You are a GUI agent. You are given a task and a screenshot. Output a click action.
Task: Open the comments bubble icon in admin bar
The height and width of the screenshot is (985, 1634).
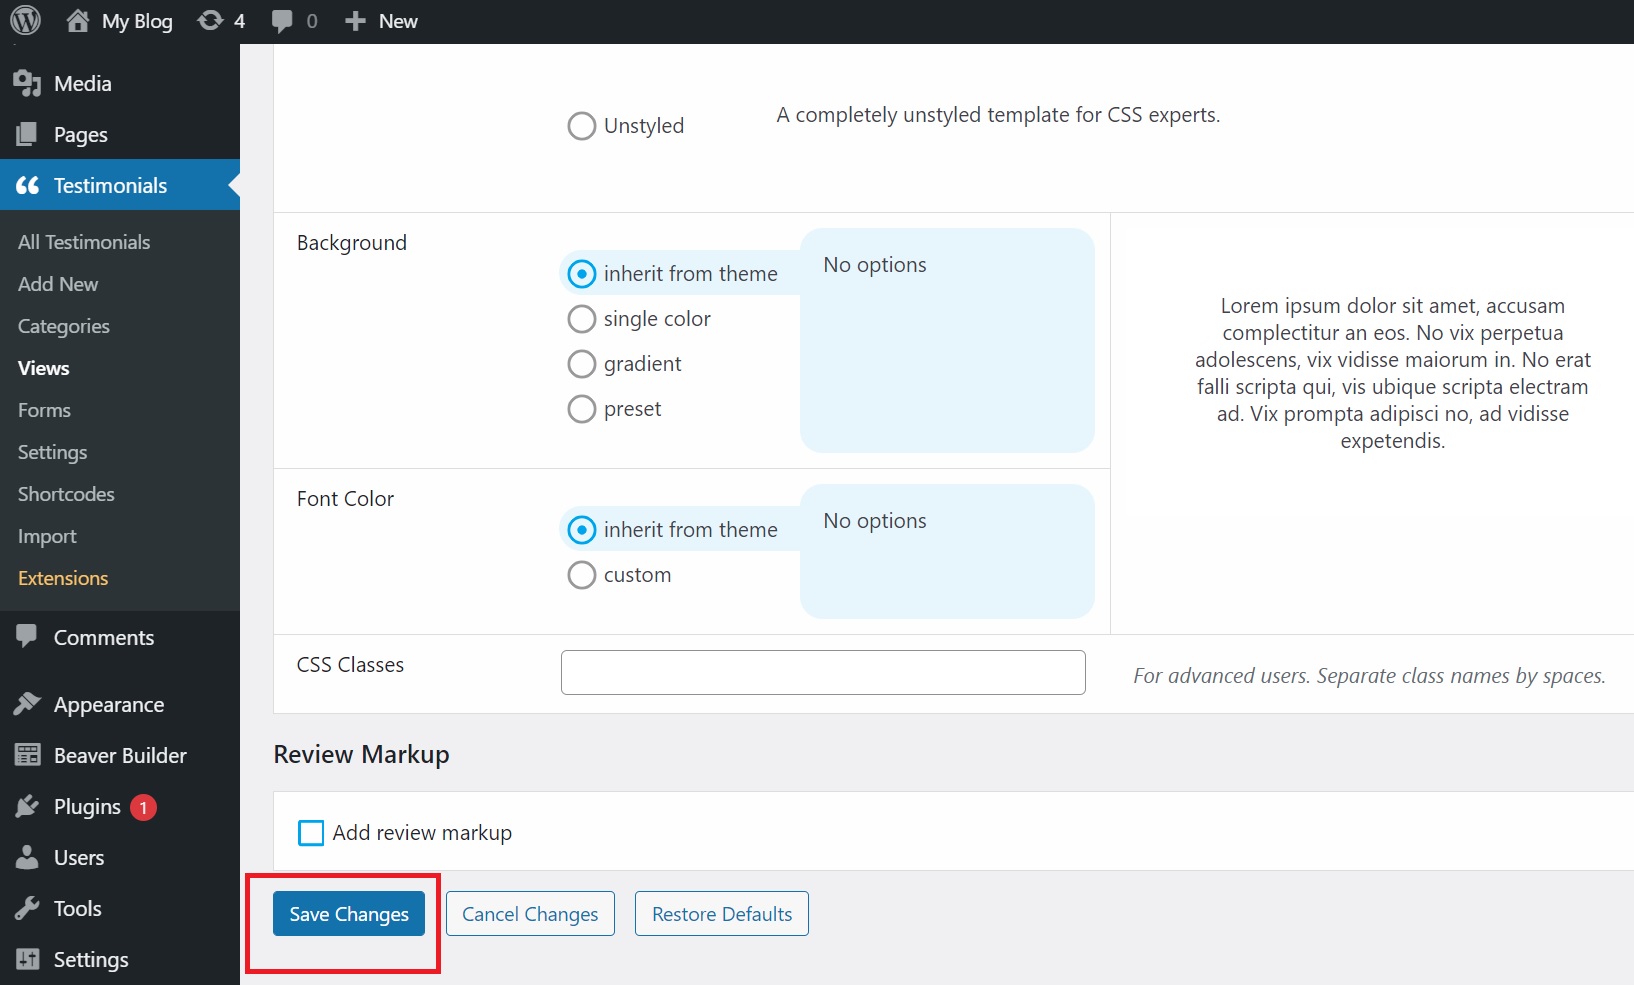[282, 21]
